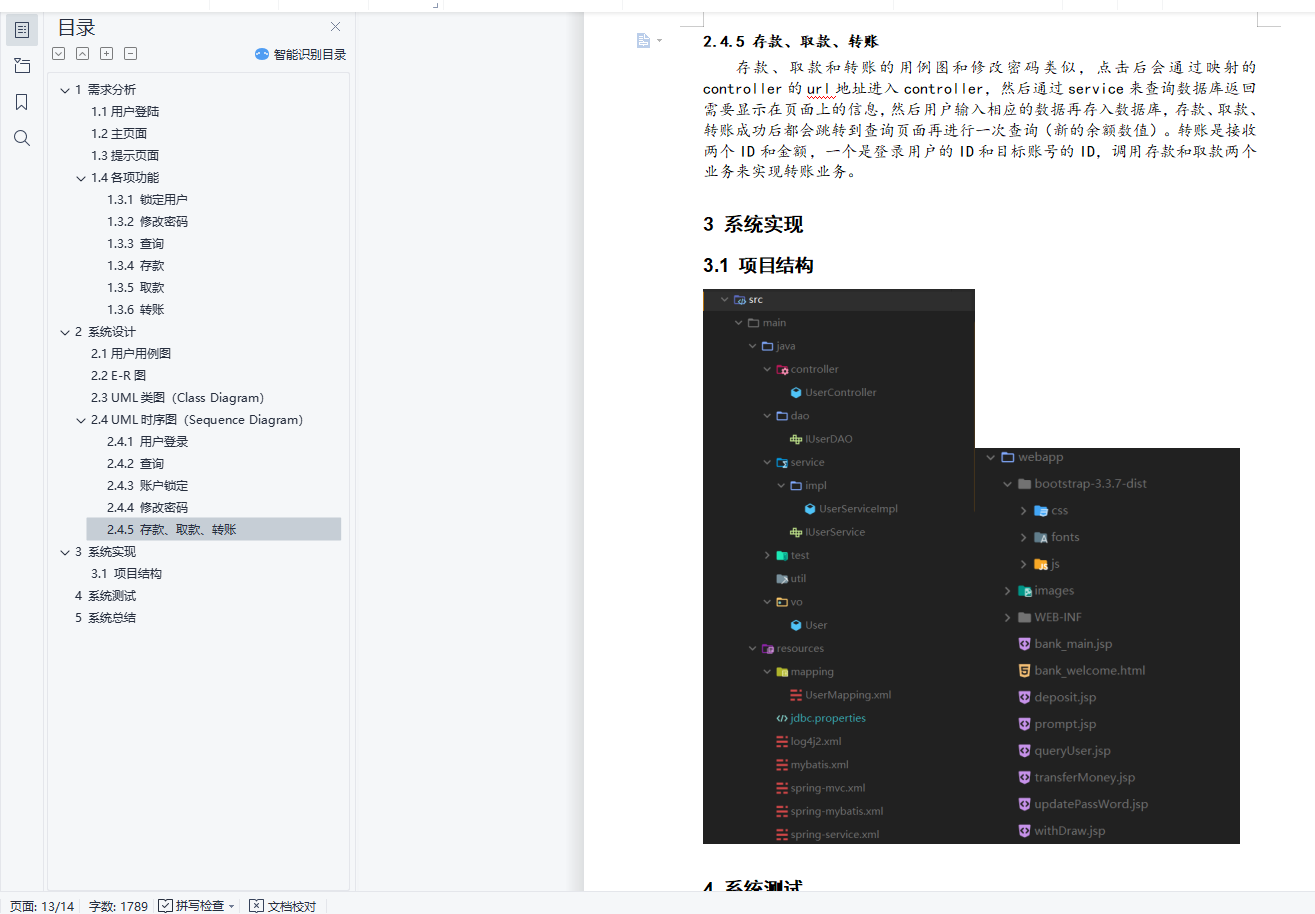The image size is (1315, 914).
Task: Click the page layout icon beside the document
Action: (x=644, y=41)
